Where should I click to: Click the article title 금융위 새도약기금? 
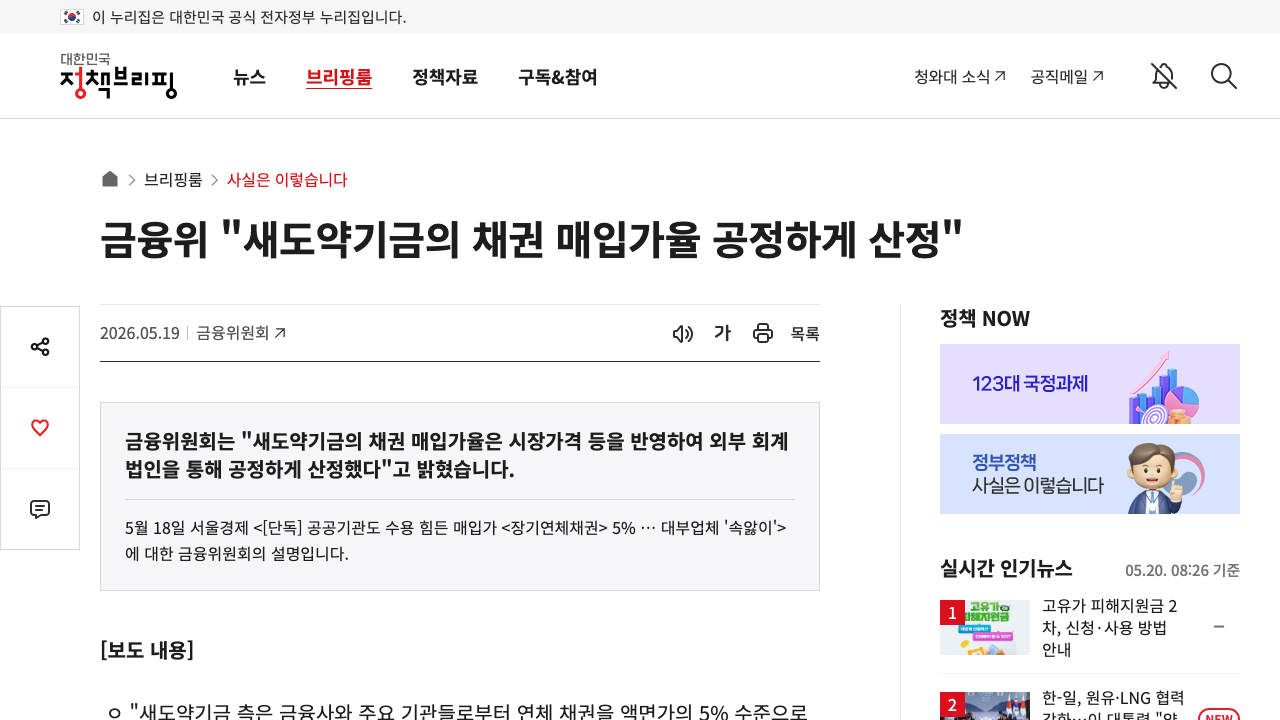[x=532, y=240]
